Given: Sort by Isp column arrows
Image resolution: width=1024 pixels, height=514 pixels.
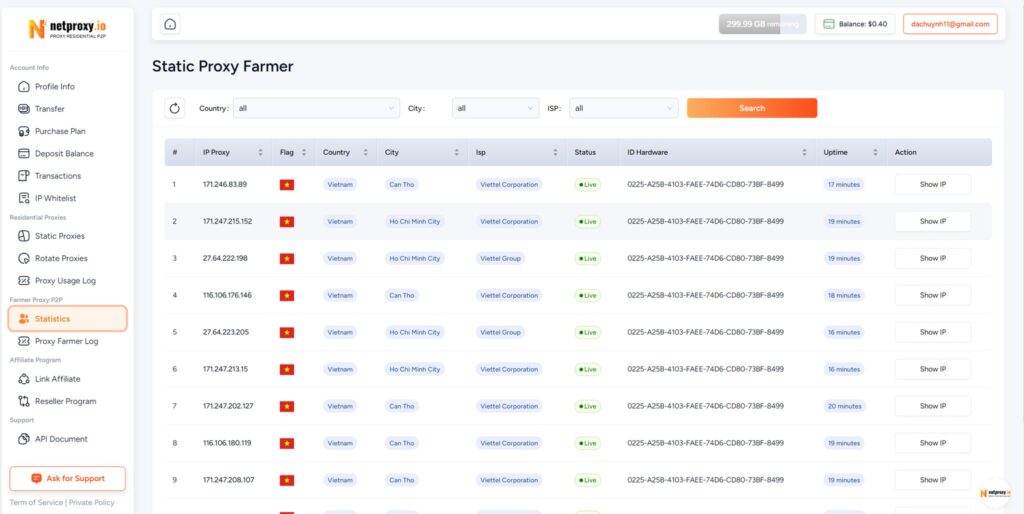Looking at the screenshot, I should (x=555, y=152).
